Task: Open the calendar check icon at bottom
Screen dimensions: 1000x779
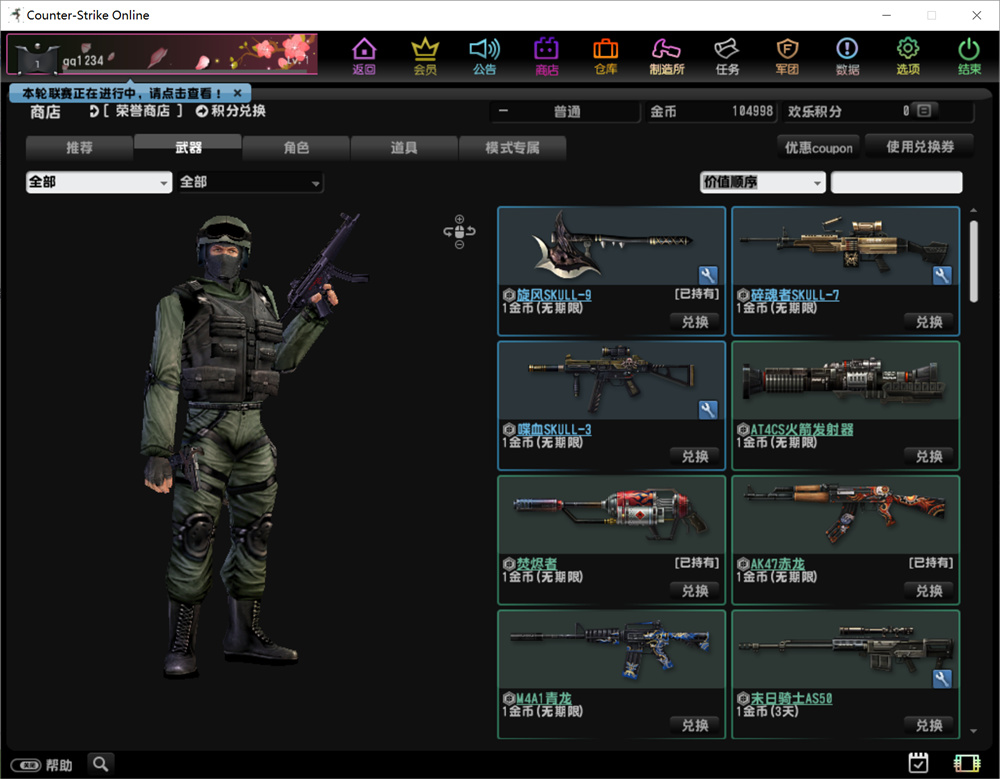Action: click(x=918, y=763)
